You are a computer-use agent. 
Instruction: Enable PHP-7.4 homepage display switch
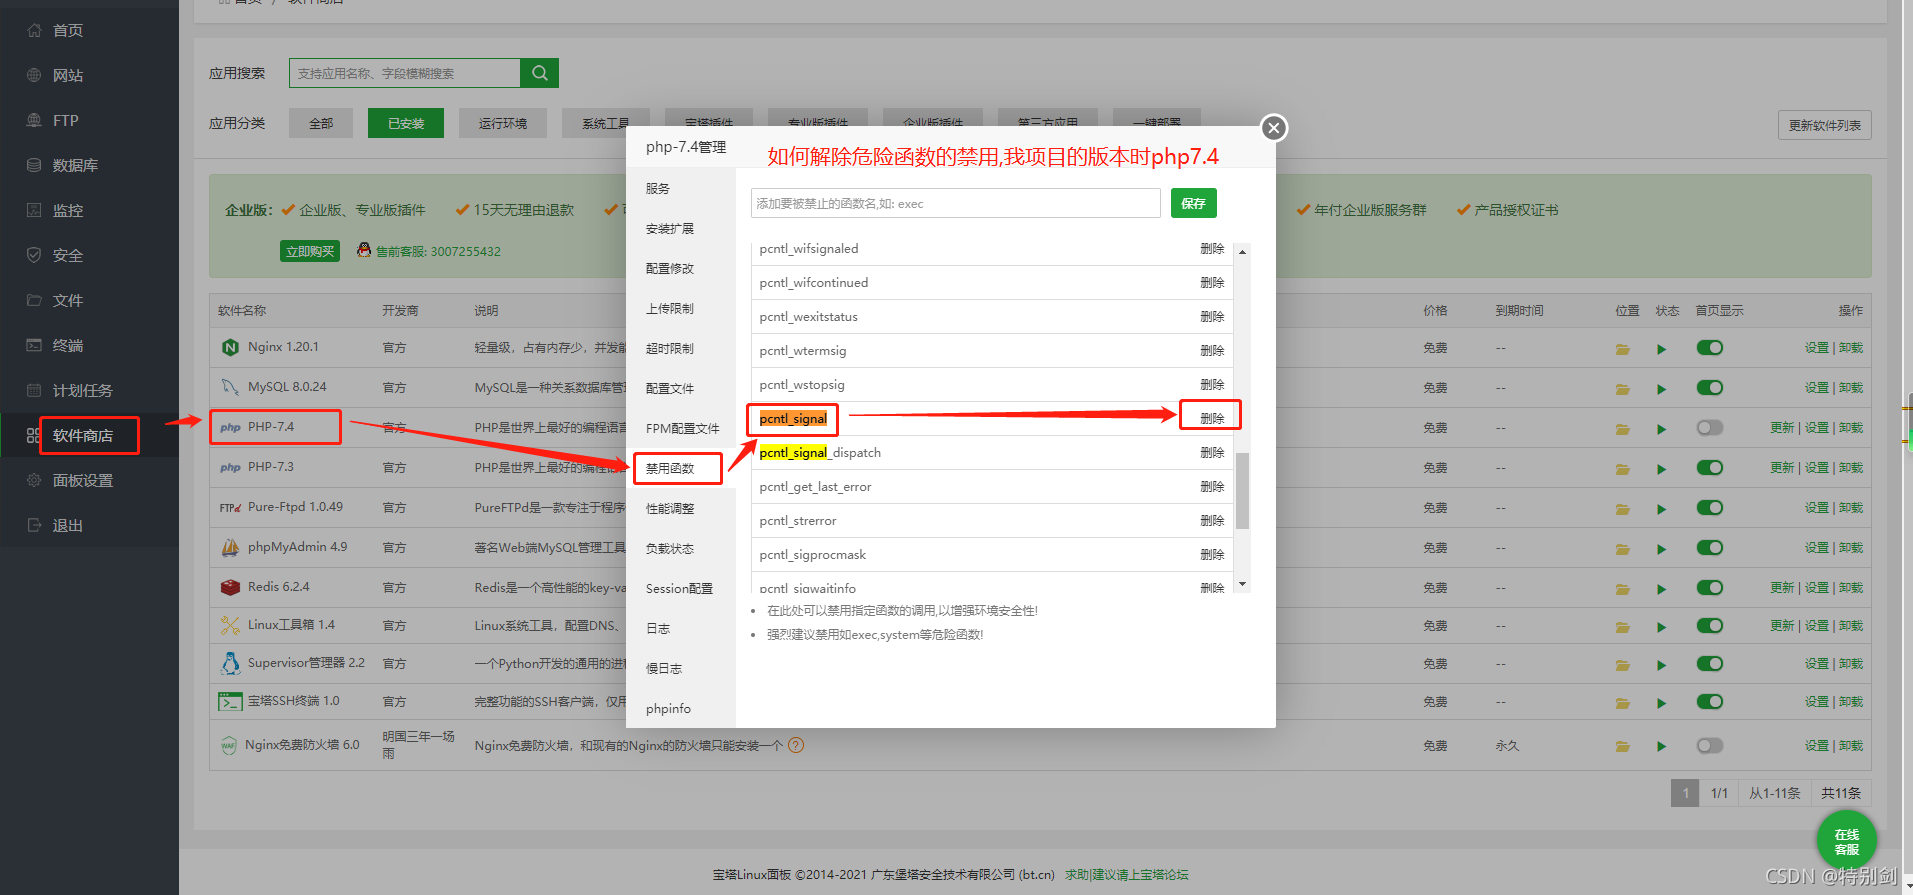(1710, 428)
